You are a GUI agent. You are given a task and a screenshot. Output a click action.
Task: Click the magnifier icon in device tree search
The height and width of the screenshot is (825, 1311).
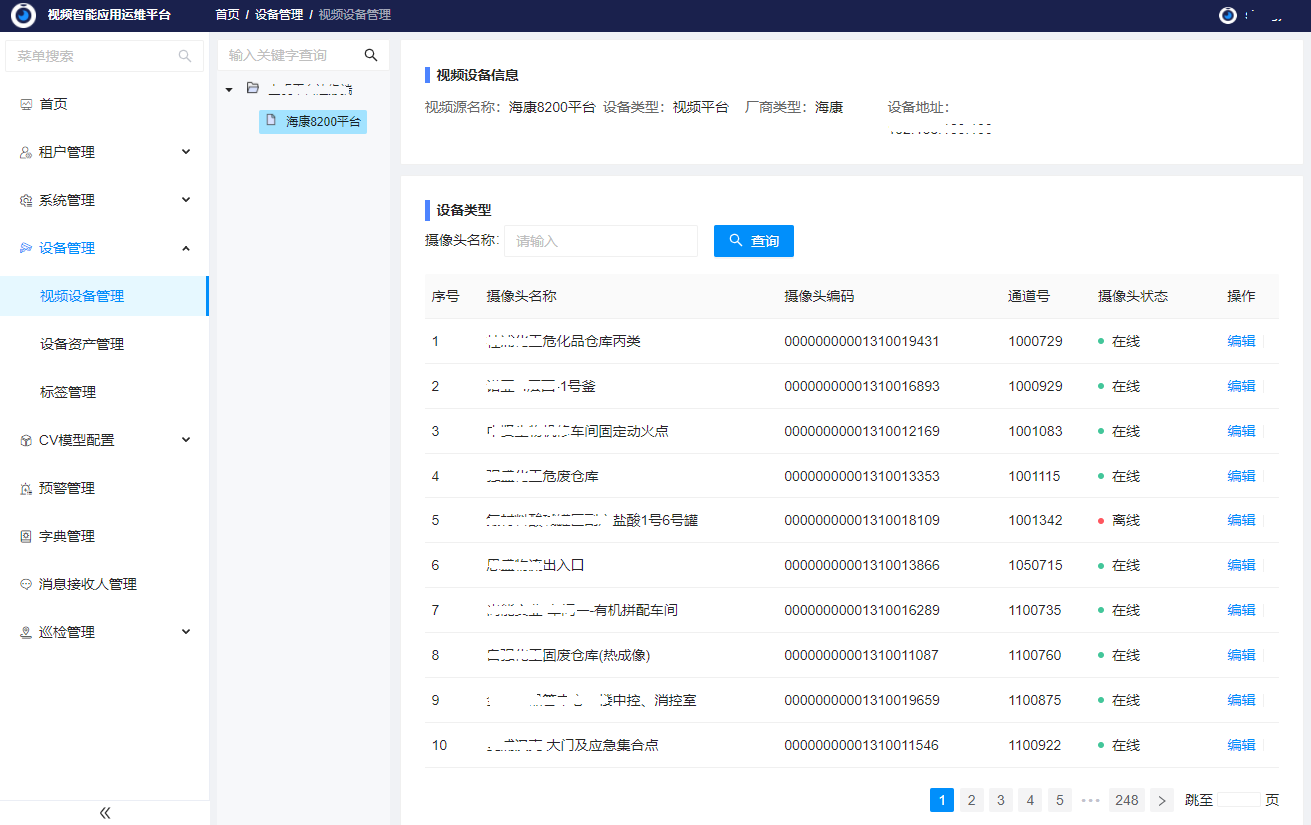tap(371, 55)
